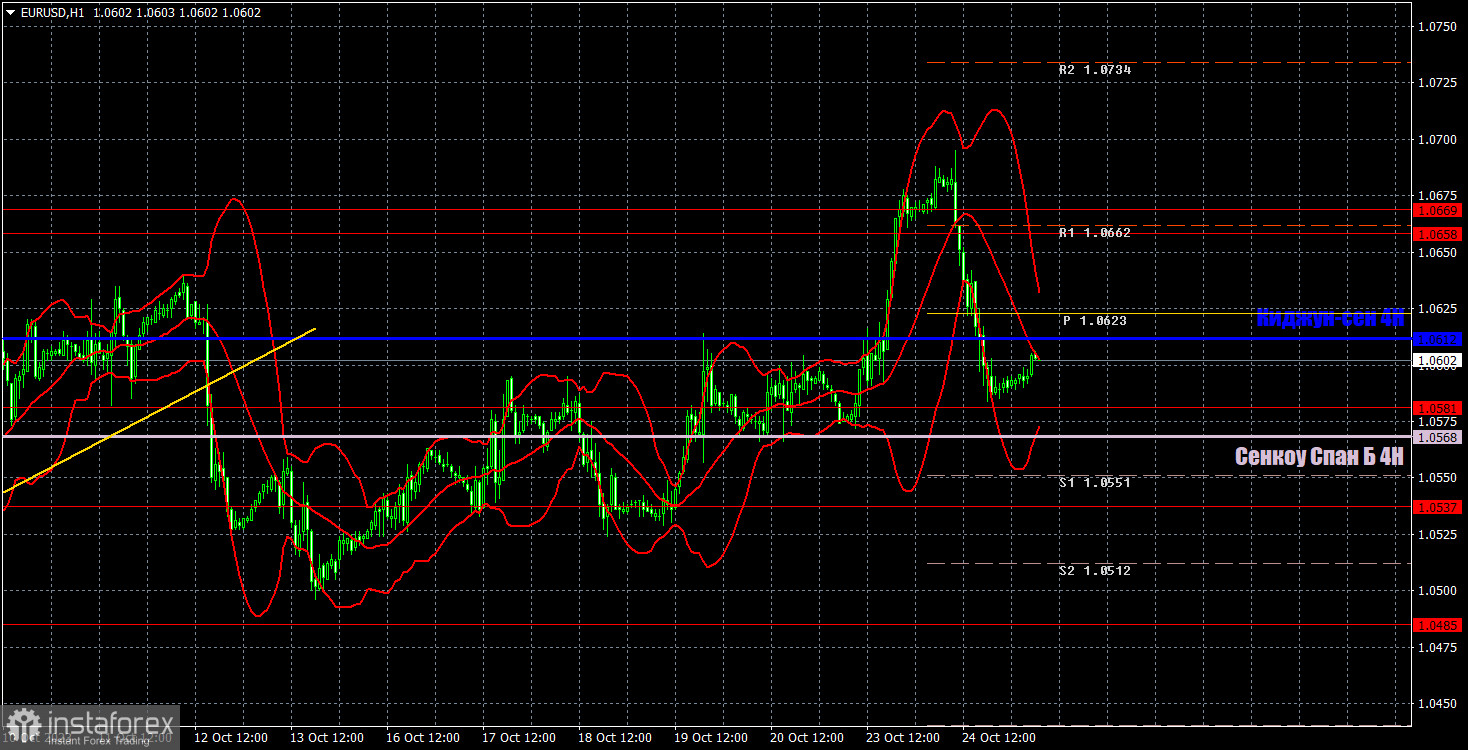Click the 18 Oct 12:00 time axis label

pyautogui.click(x=615, y=738)
